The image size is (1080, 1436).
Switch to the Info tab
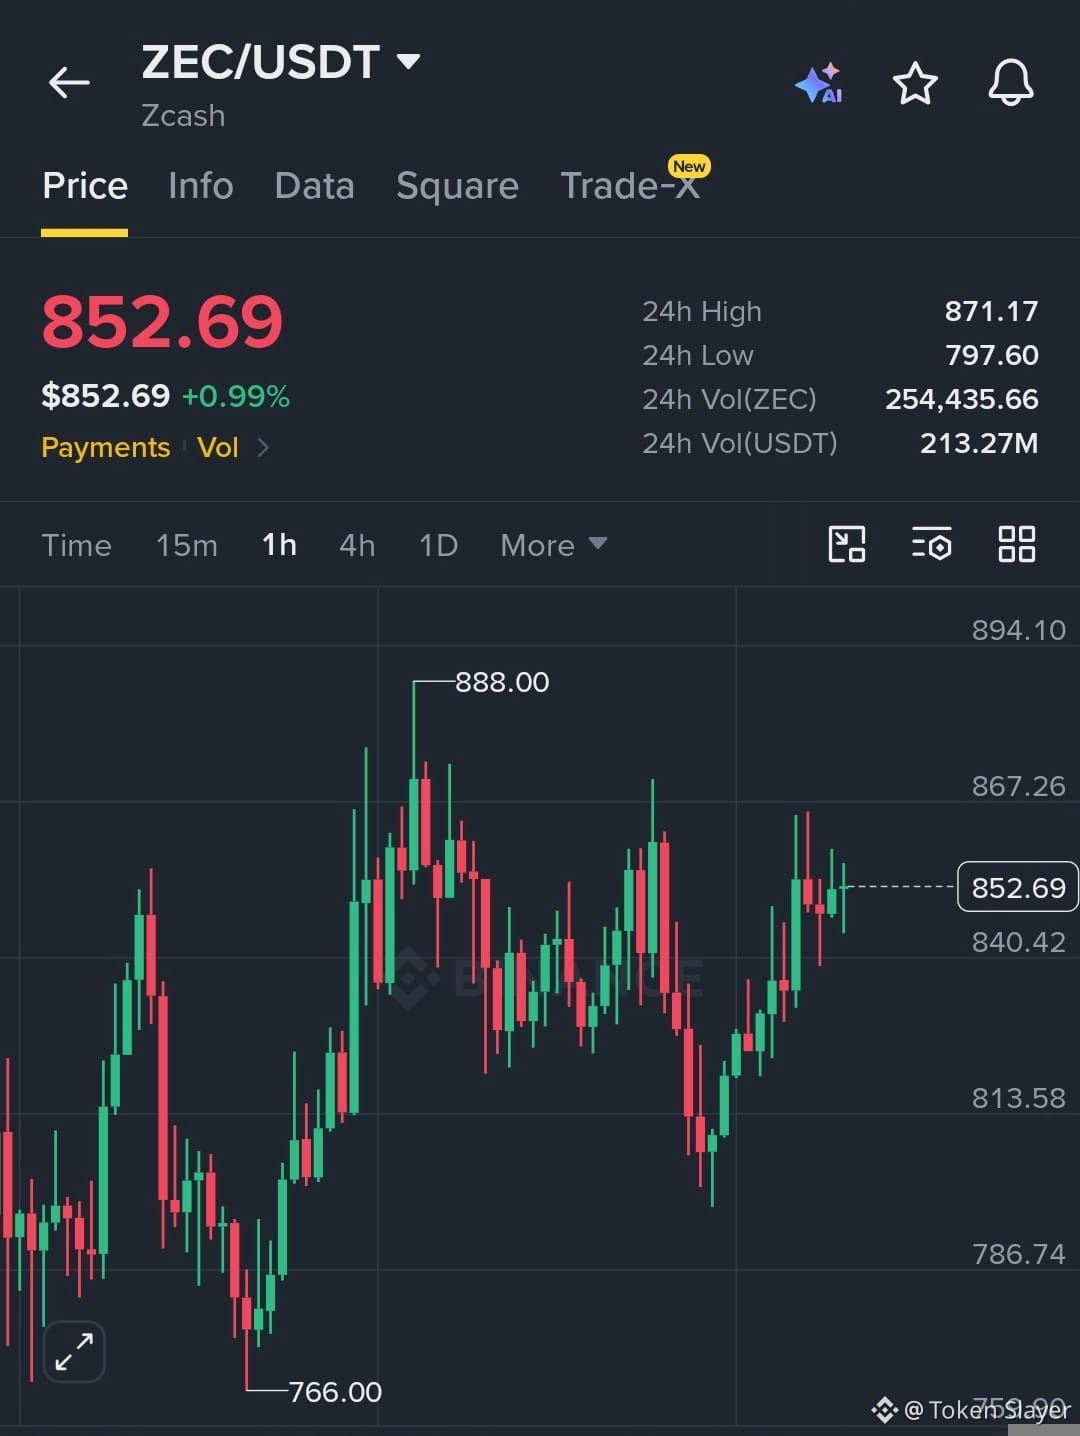[x=201, y=186]
